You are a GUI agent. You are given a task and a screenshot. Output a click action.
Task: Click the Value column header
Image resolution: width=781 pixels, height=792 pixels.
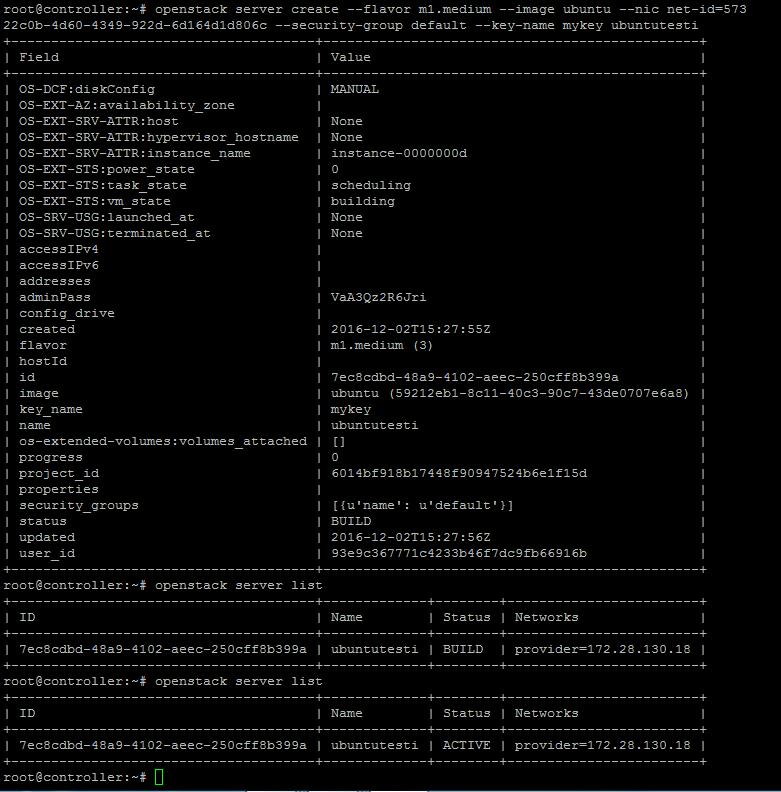click(x=351, y=57)
